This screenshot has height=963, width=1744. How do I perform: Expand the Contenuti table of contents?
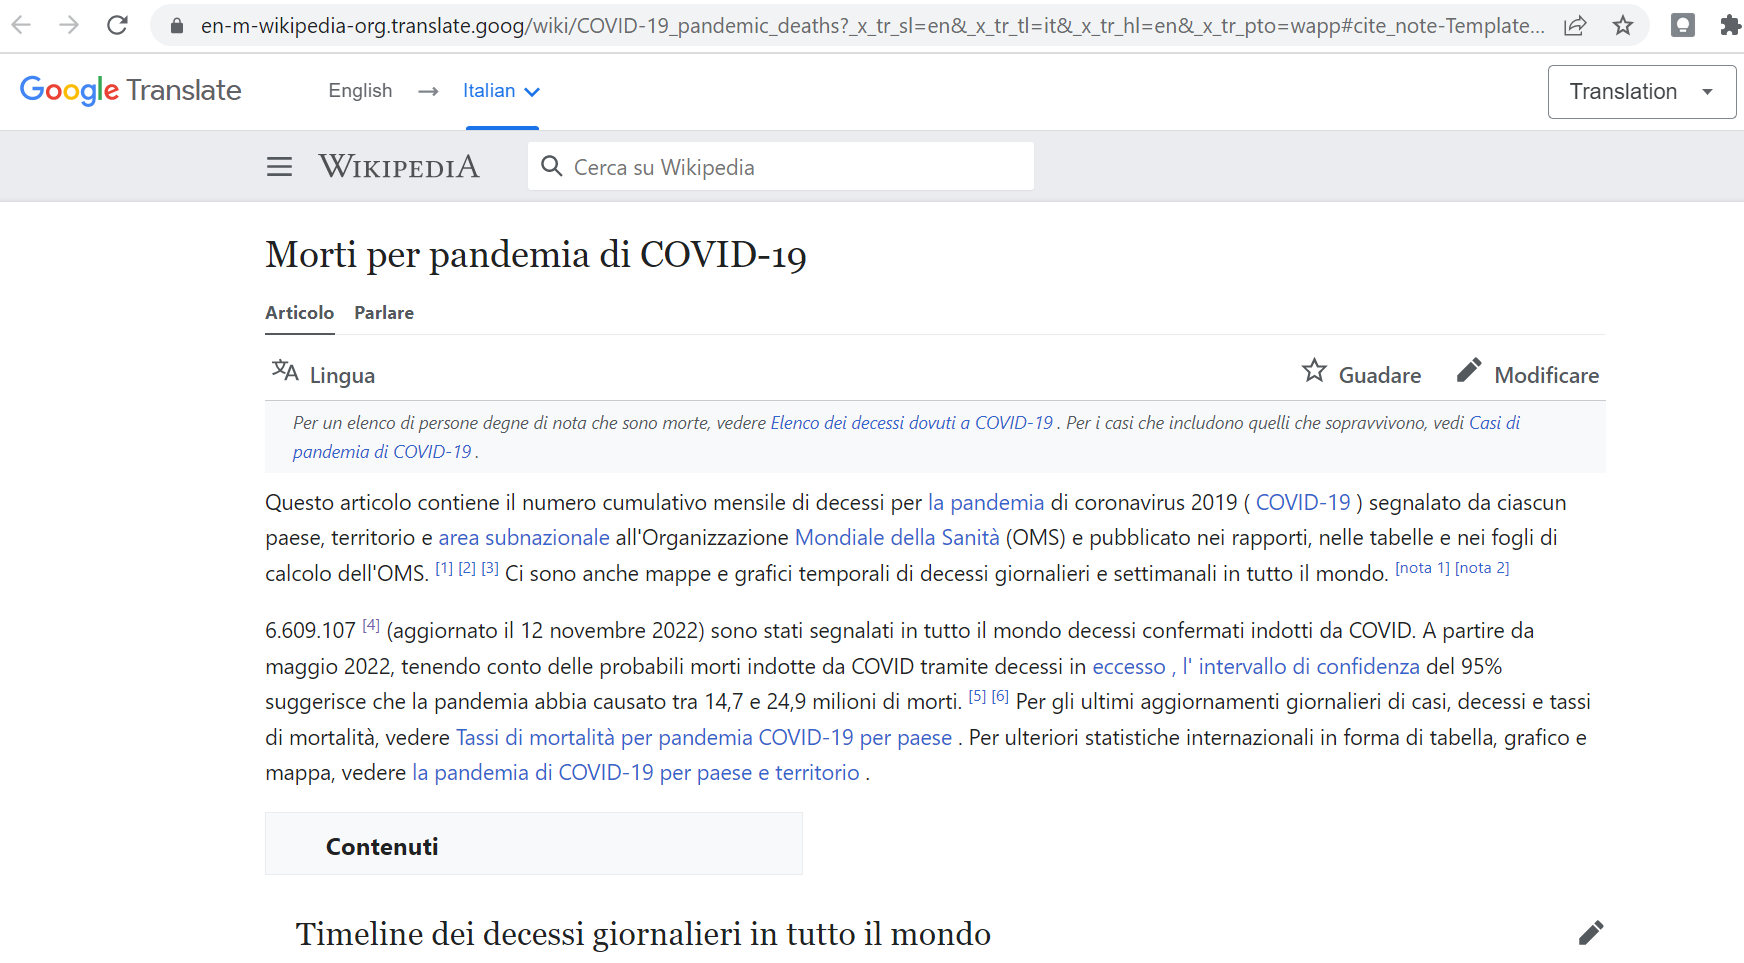click(382, 846)
